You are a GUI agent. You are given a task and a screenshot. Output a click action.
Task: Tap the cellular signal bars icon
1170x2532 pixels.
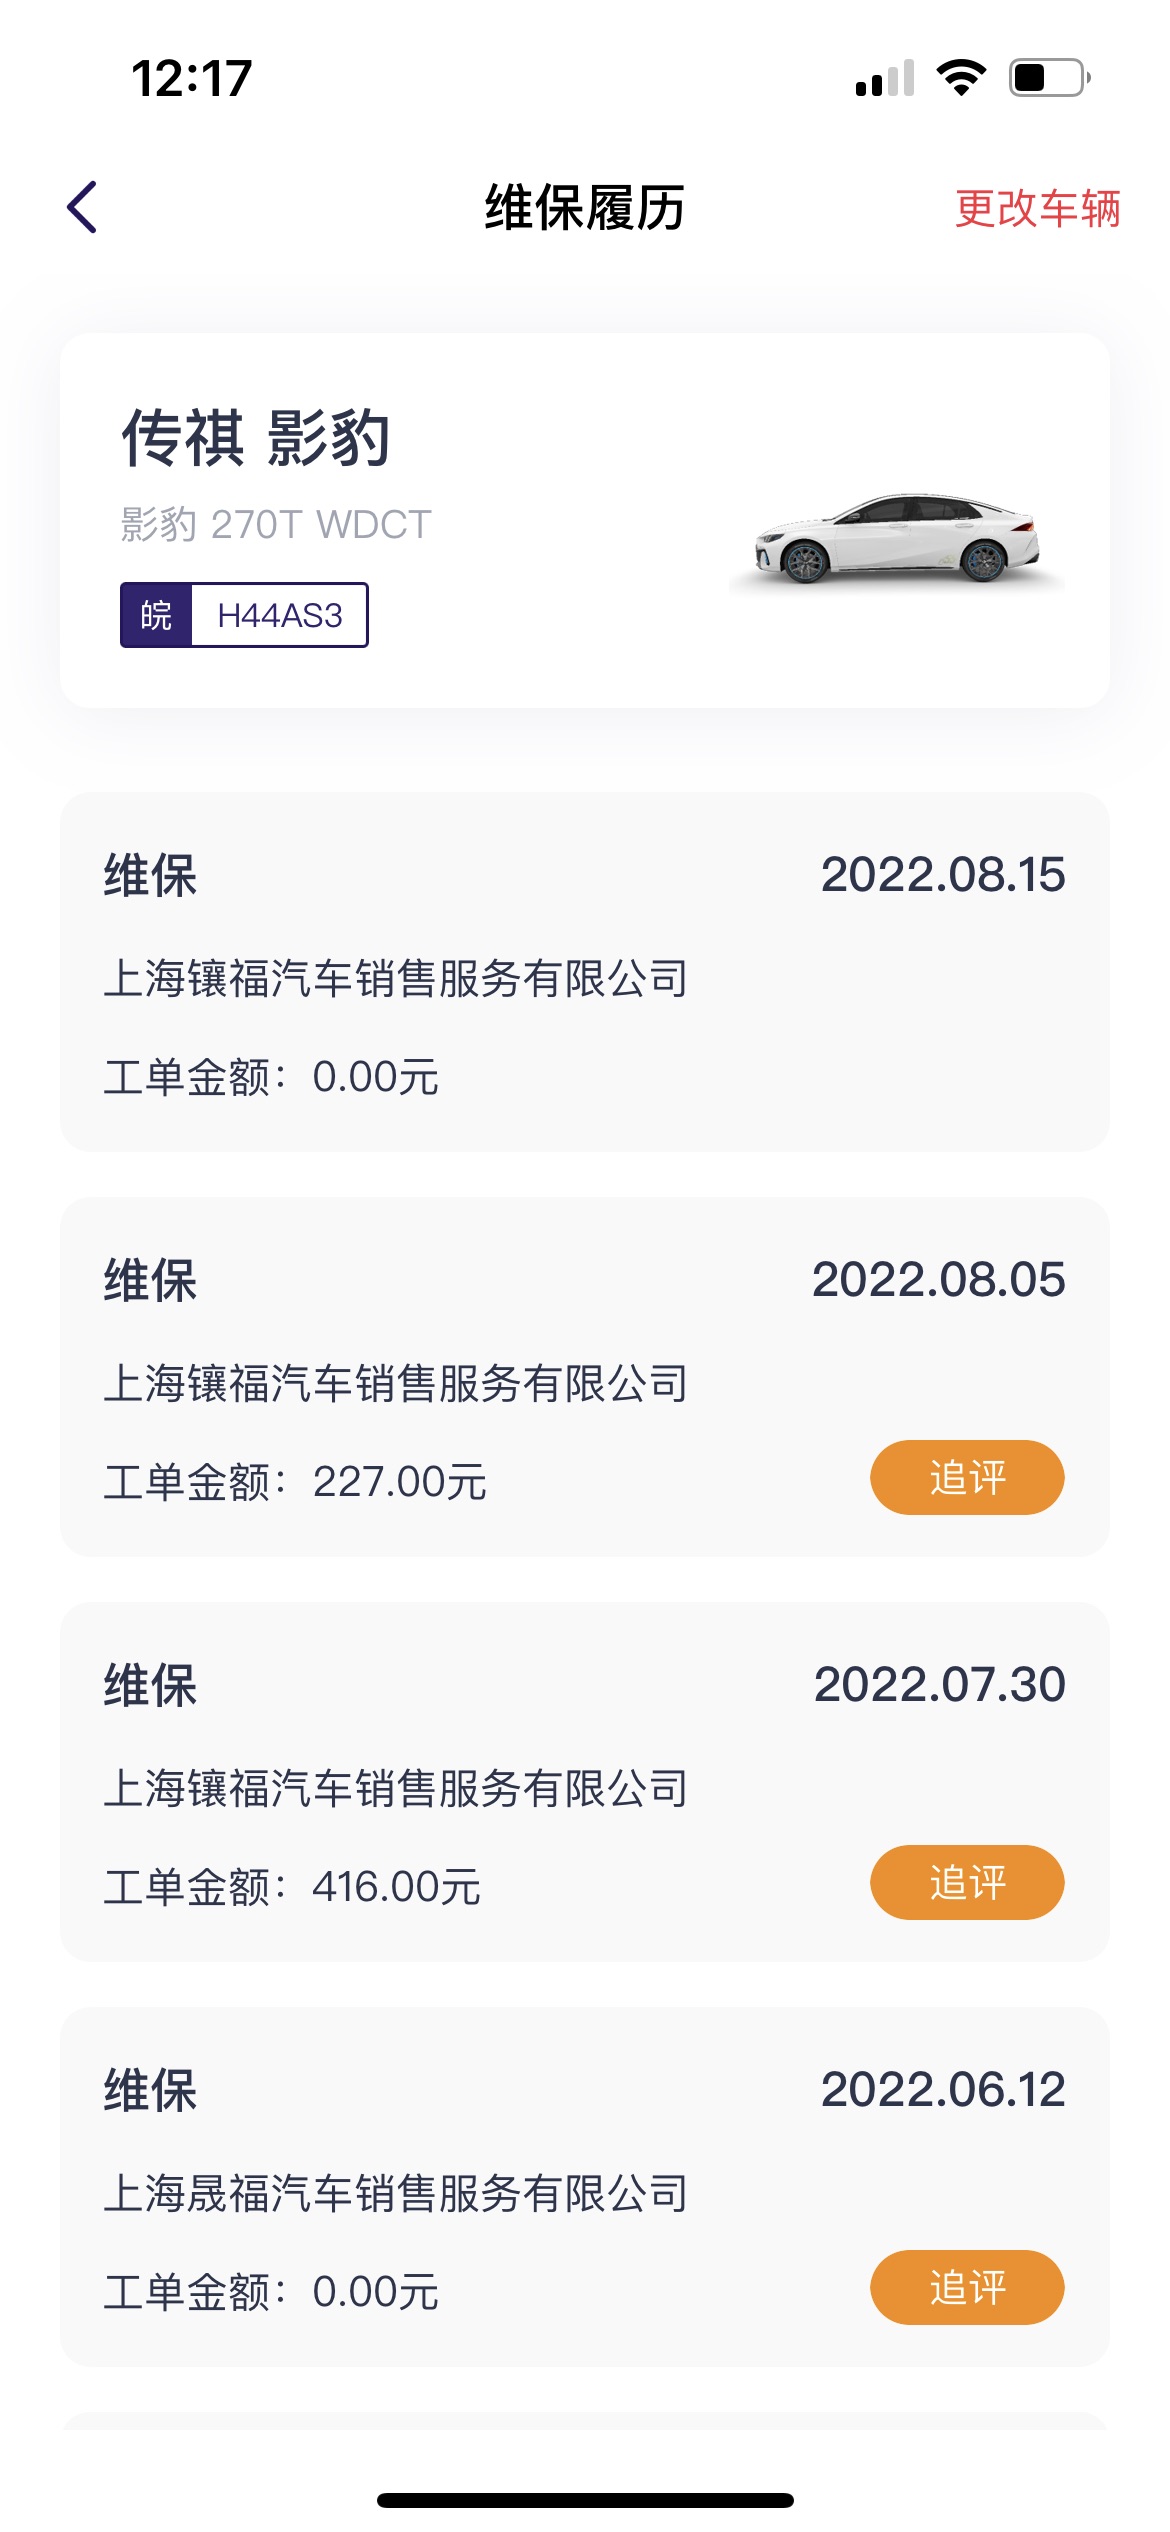(885, 79)
